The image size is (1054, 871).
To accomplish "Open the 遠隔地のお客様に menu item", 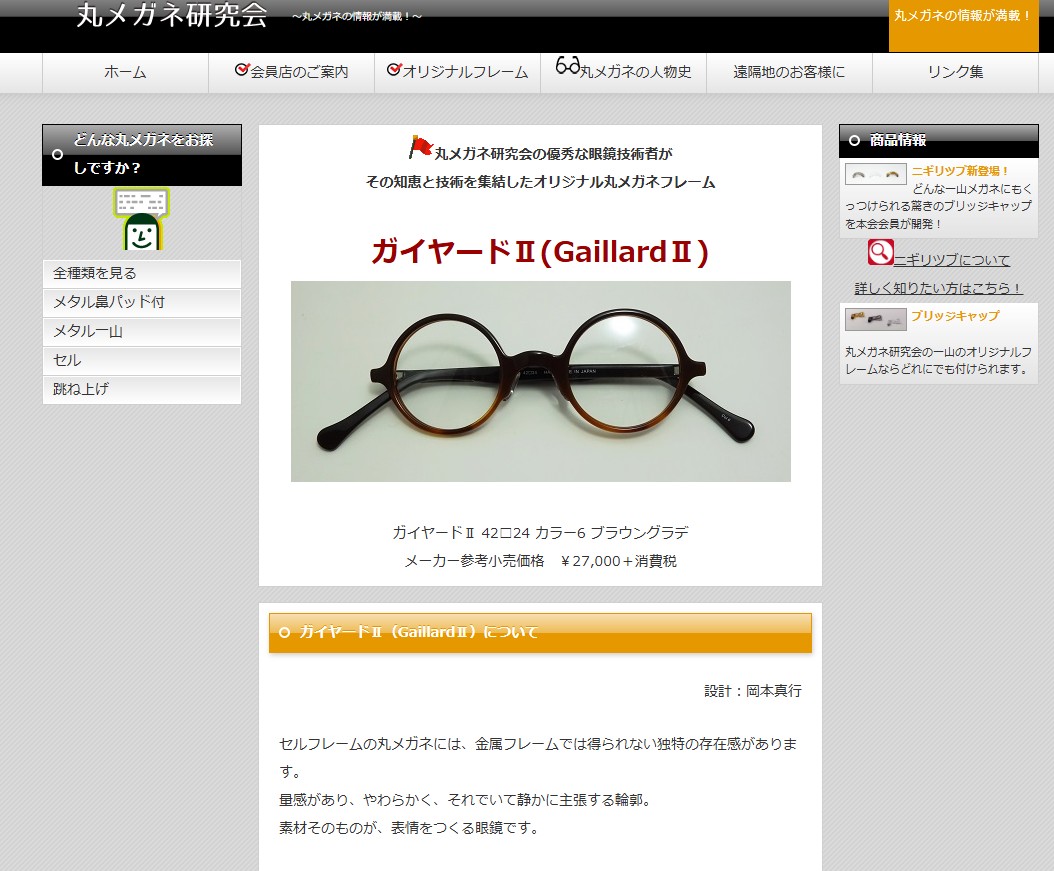I will 788,72.
